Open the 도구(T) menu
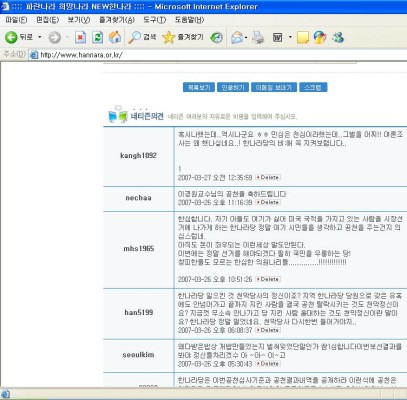The width and height of the screenshot is (407, 400). pyautogui.click(x=154, y=20)
